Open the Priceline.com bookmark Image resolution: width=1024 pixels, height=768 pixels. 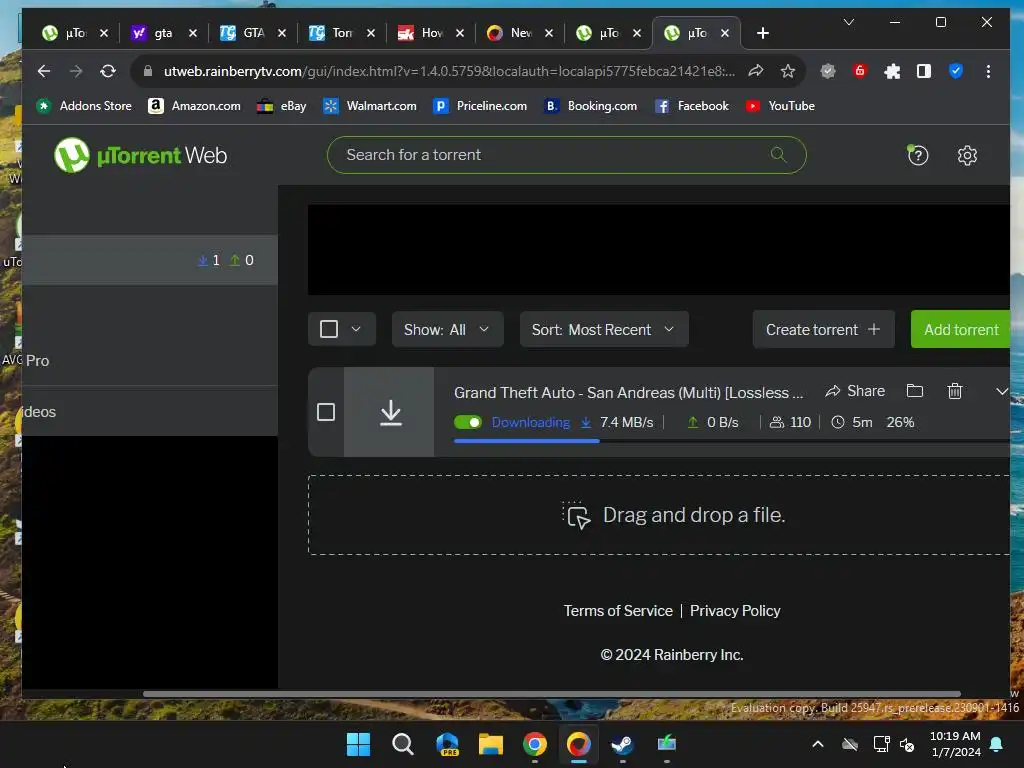click(x=480, y=106)
